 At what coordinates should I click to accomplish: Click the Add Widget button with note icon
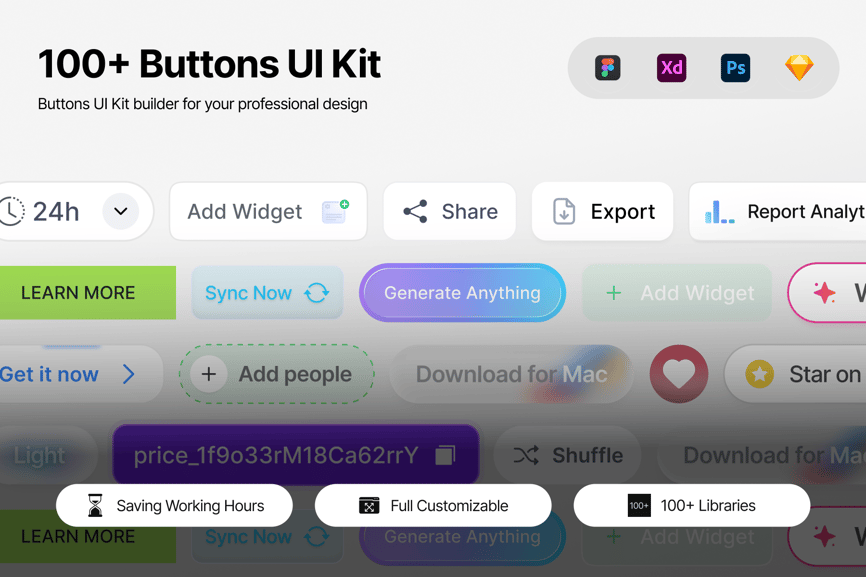tap(268, 212)
